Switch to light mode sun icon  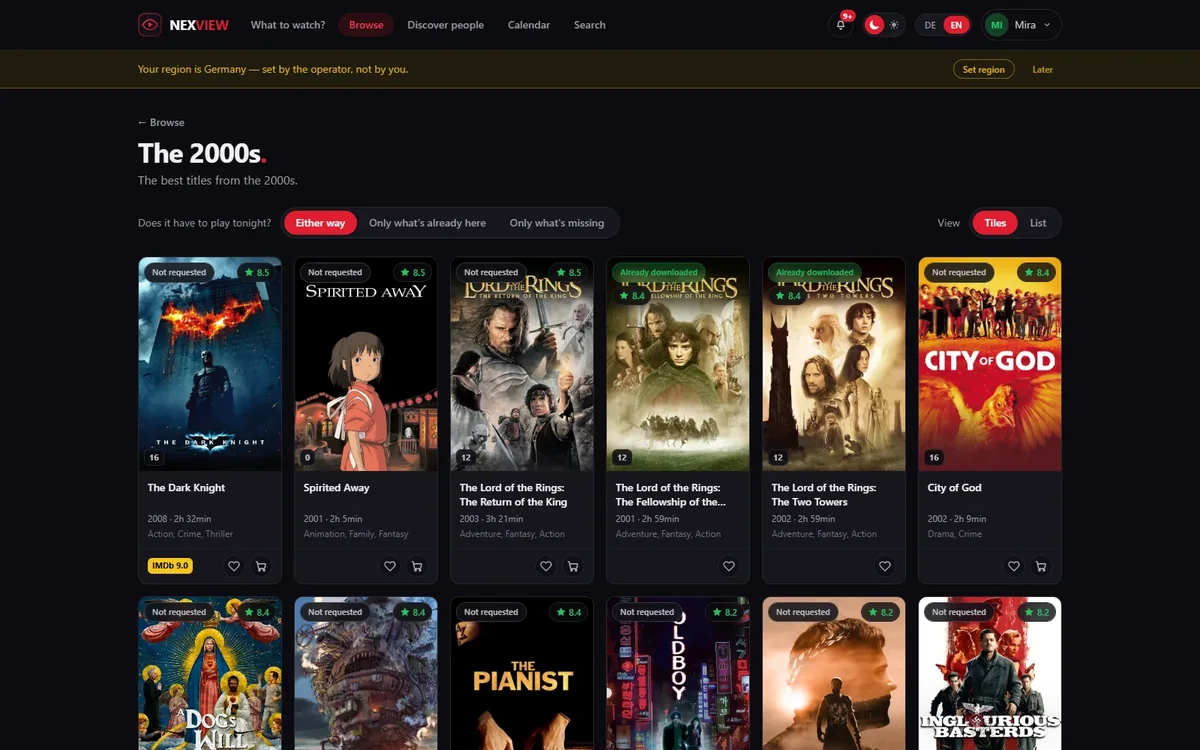[894, 25]
